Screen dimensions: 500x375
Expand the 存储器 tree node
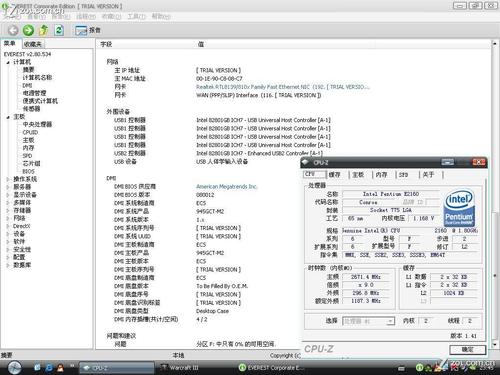8,210
